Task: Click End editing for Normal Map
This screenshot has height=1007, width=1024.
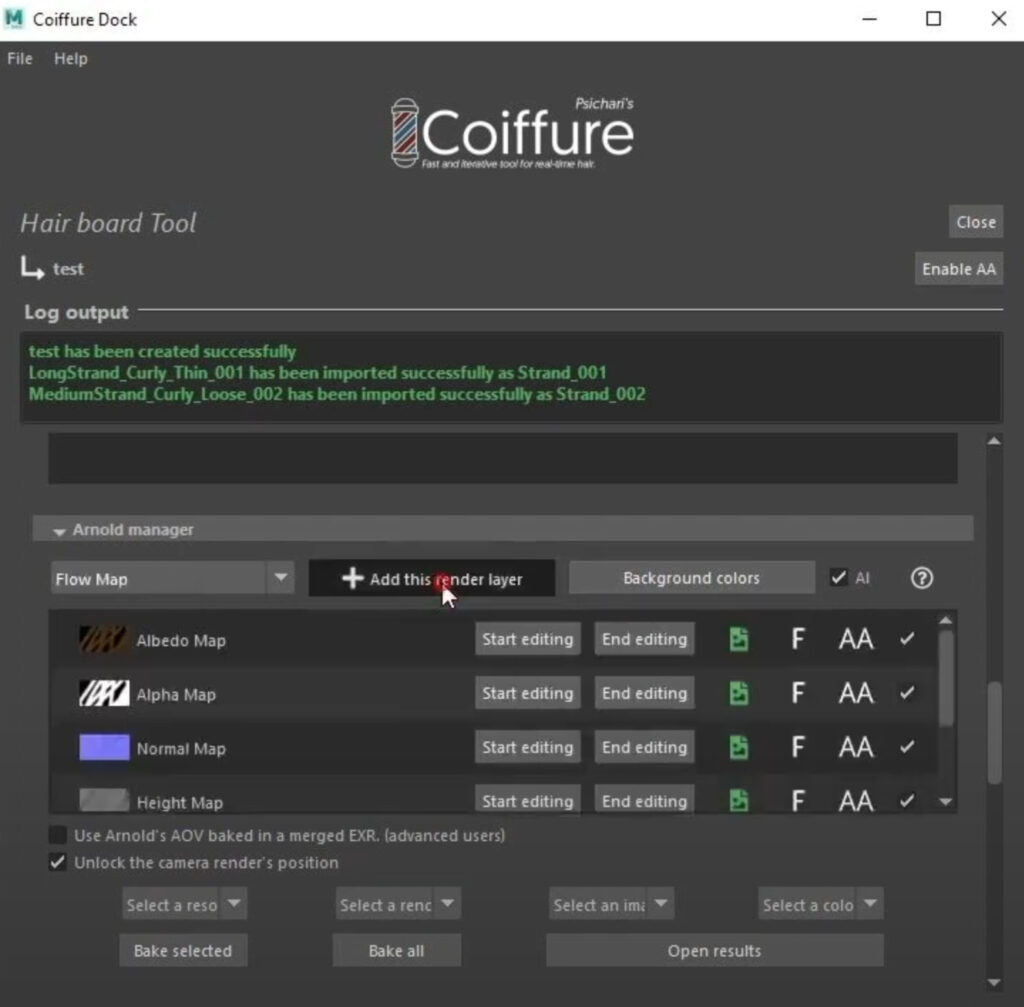Action: click(644, 748)
